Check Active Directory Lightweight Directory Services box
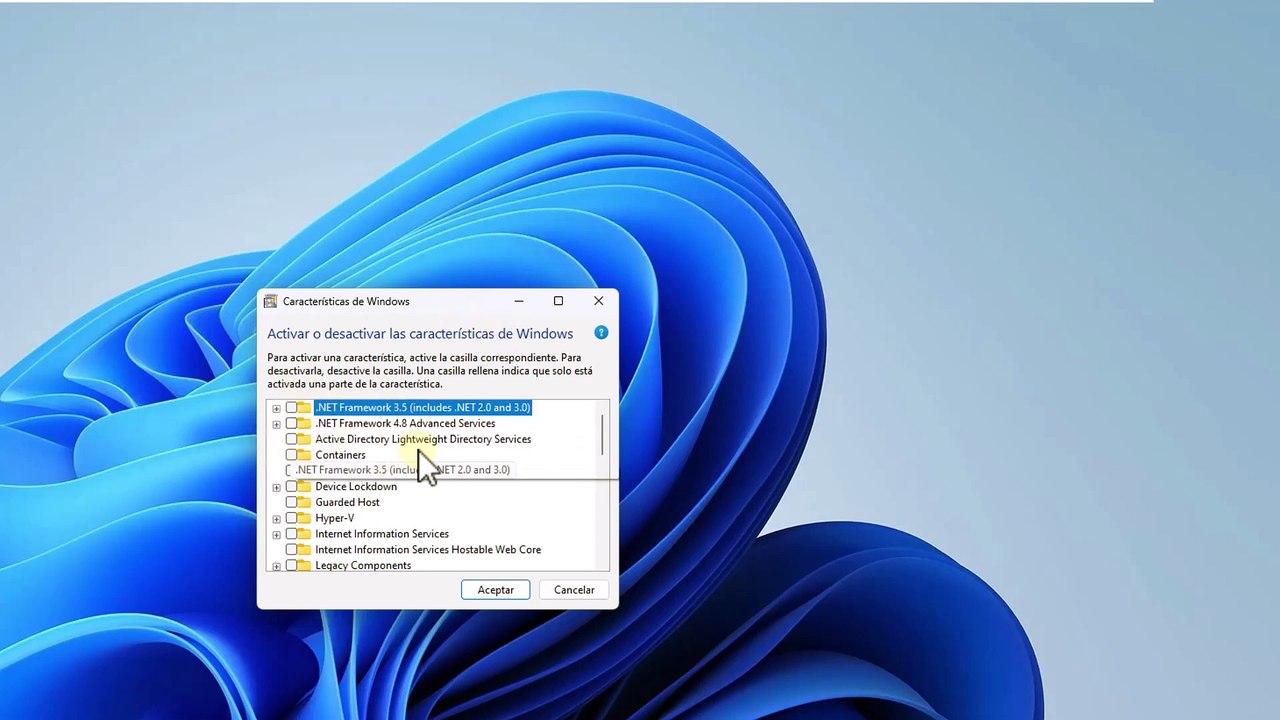 pyautogui.click(x=291, y=439)
